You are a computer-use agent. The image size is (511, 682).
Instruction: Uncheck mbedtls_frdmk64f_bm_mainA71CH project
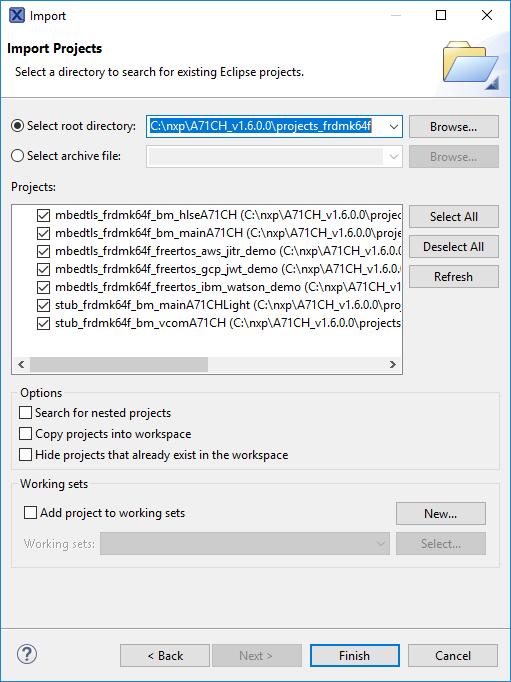pos(43,233)
